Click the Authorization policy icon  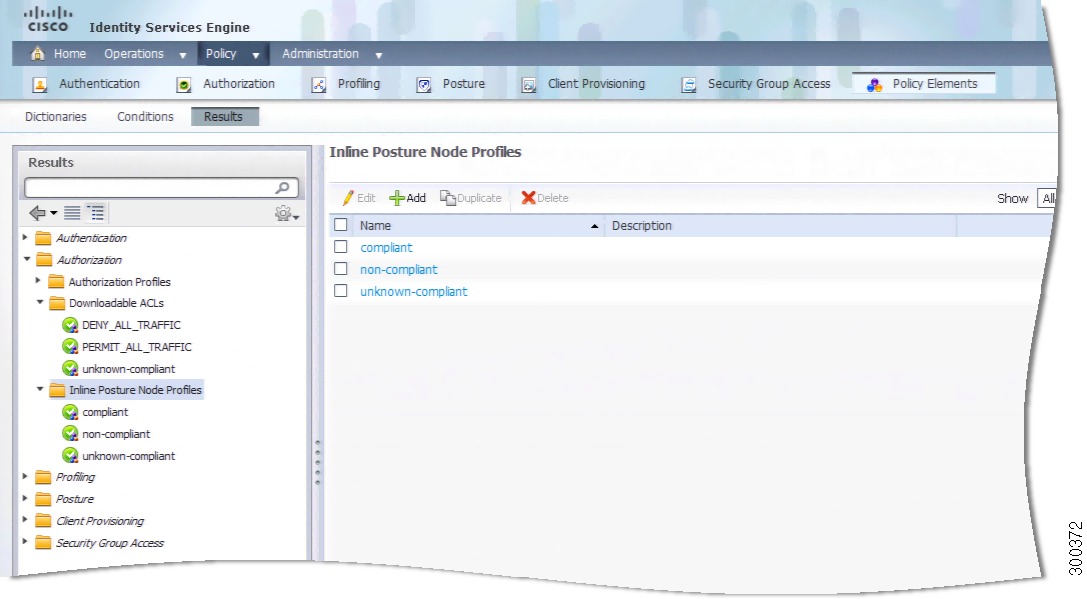[x=184, y=85]
